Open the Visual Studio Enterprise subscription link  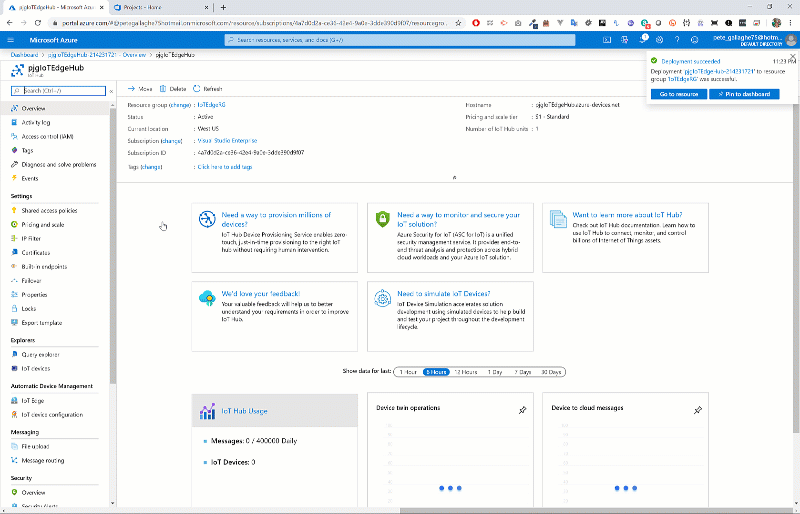click(227, 140)
